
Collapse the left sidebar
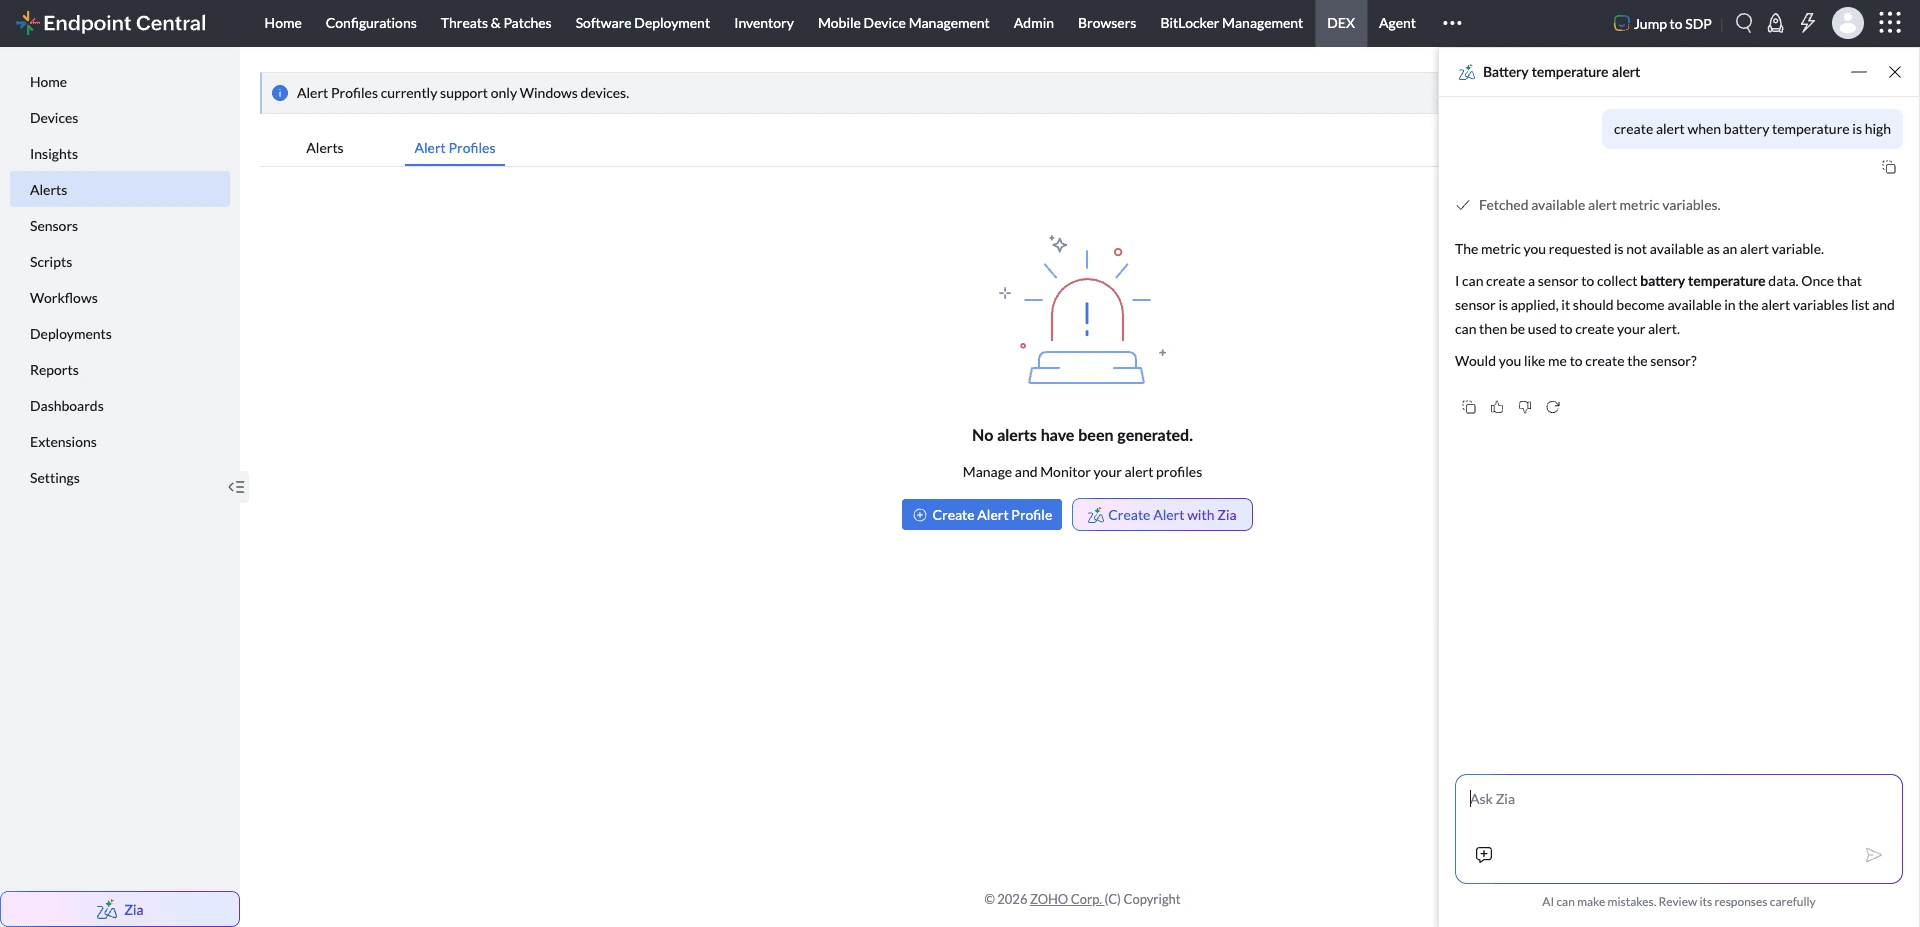tap(236, 487)
